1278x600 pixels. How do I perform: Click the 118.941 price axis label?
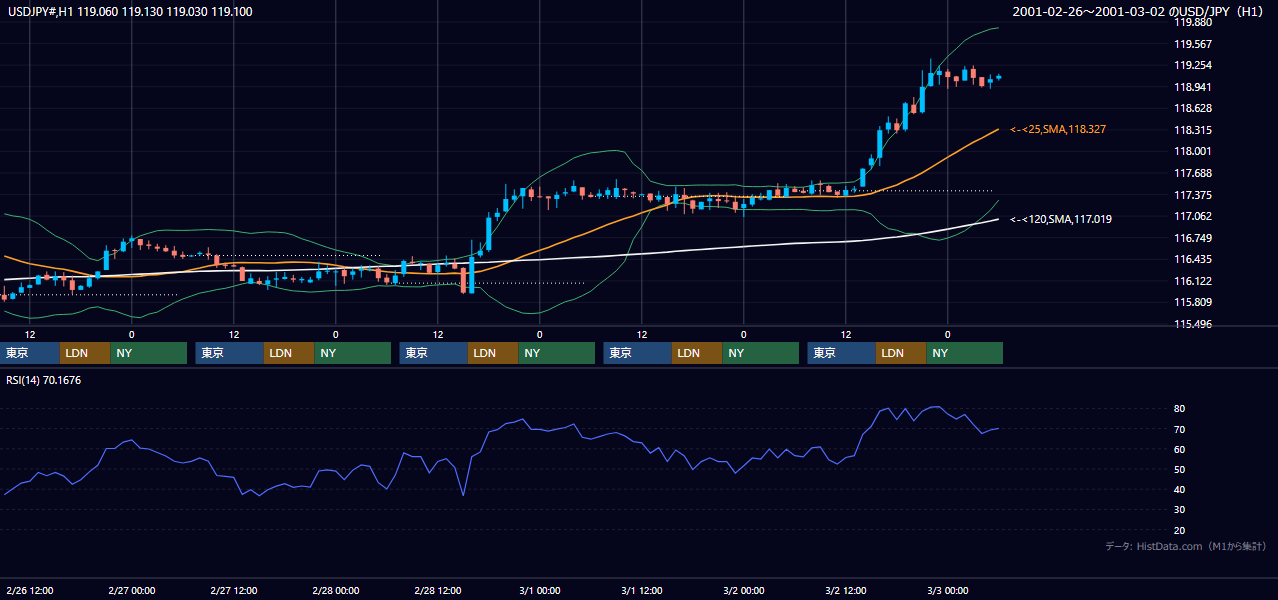tap(1194, 87)
